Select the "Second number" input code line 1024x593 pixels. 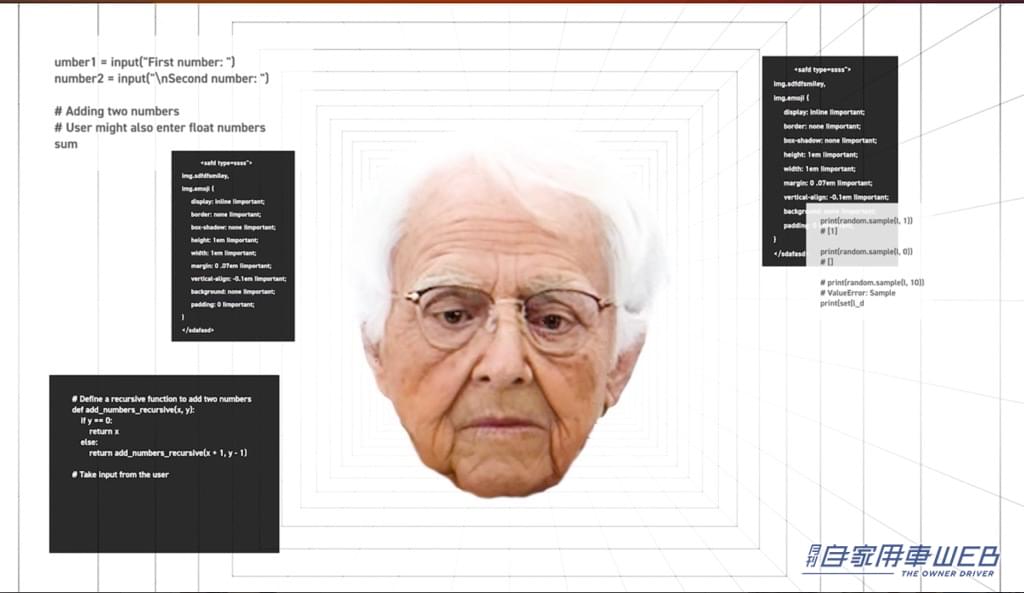tap(161, 78)
